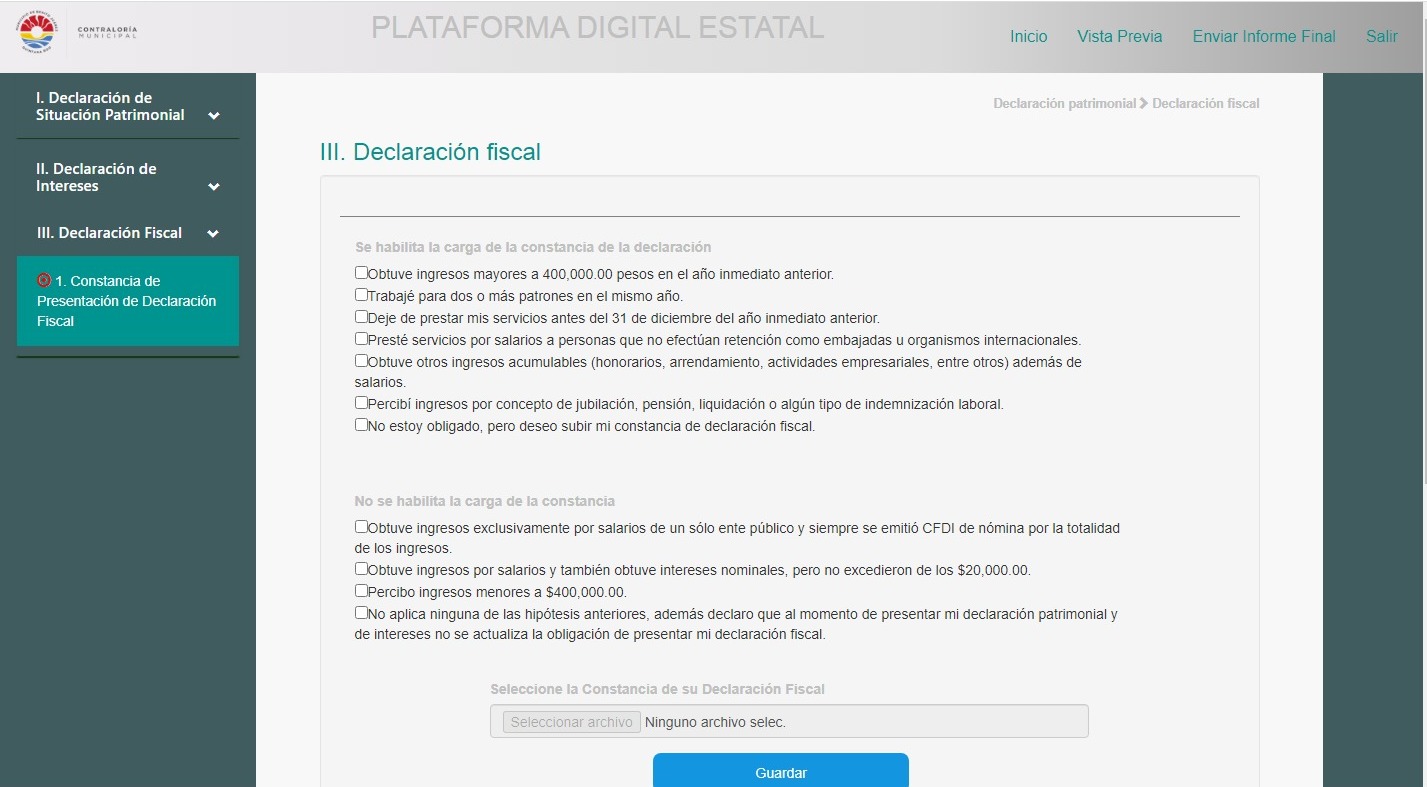The height and width of the screenshot is (787, 1427).
Task: Check 'No estoy obligado' checkbox
Action: [x=361, y=425]
